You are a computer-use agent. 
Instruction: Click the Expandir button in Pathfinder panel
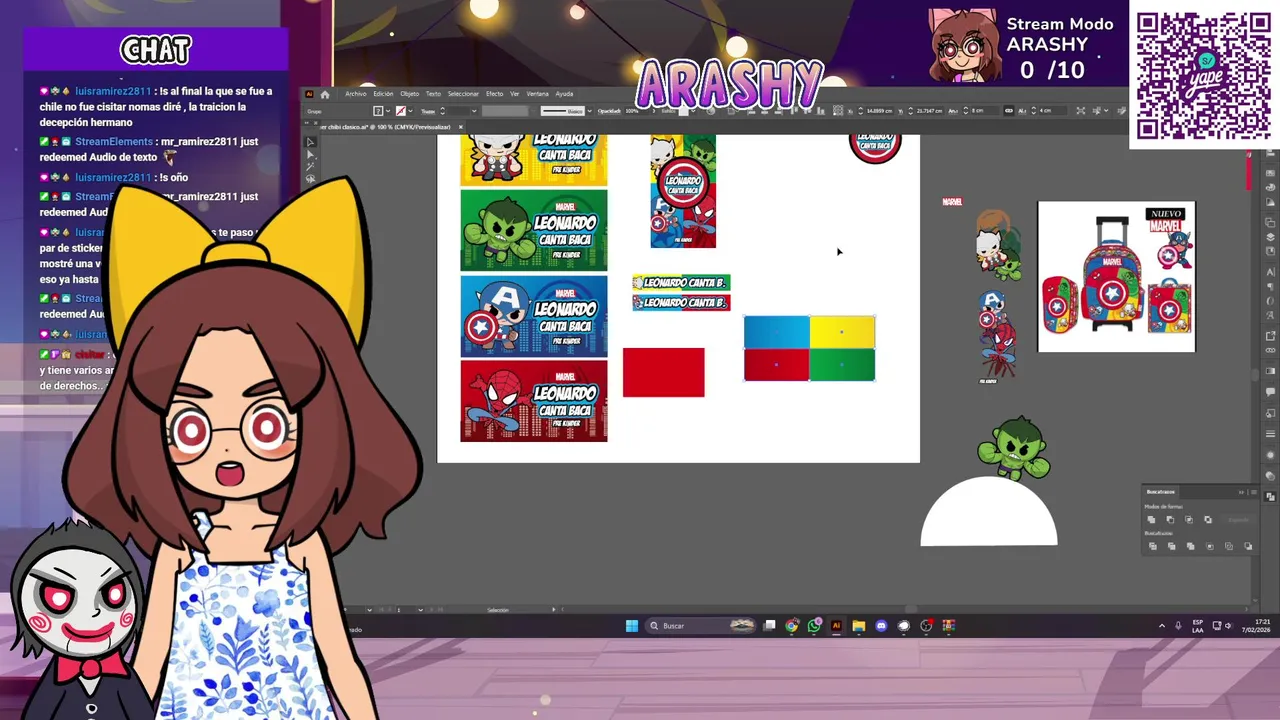(x=1238, y=520)
